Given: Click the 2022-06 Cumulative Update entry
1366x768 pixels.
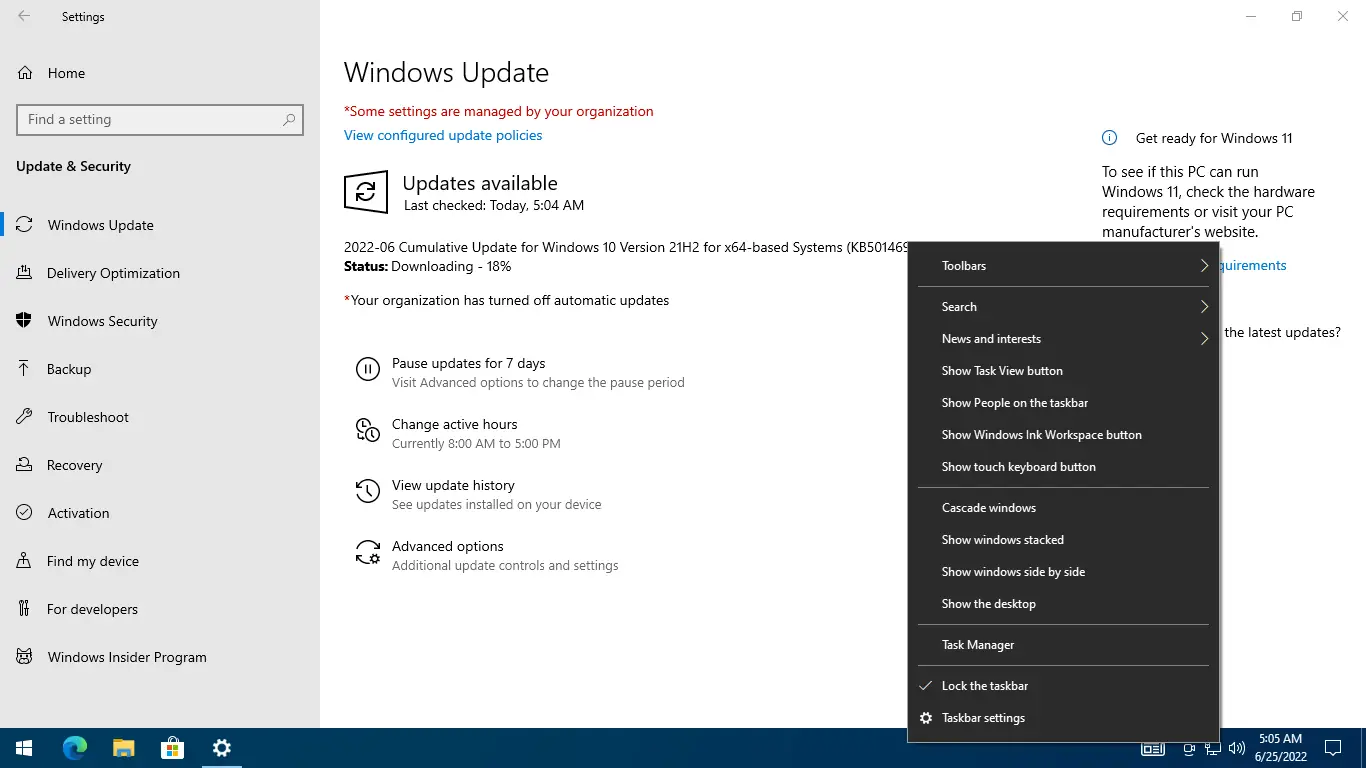Looking at the screenshot, I should pyautogui.click(x=626, y=247).
